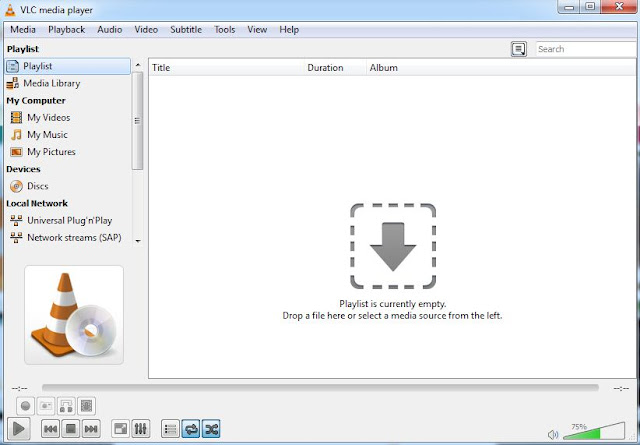Screen dimensions: 640x445
Task: Toggle random shuffle playback
Action: [211, 429]
